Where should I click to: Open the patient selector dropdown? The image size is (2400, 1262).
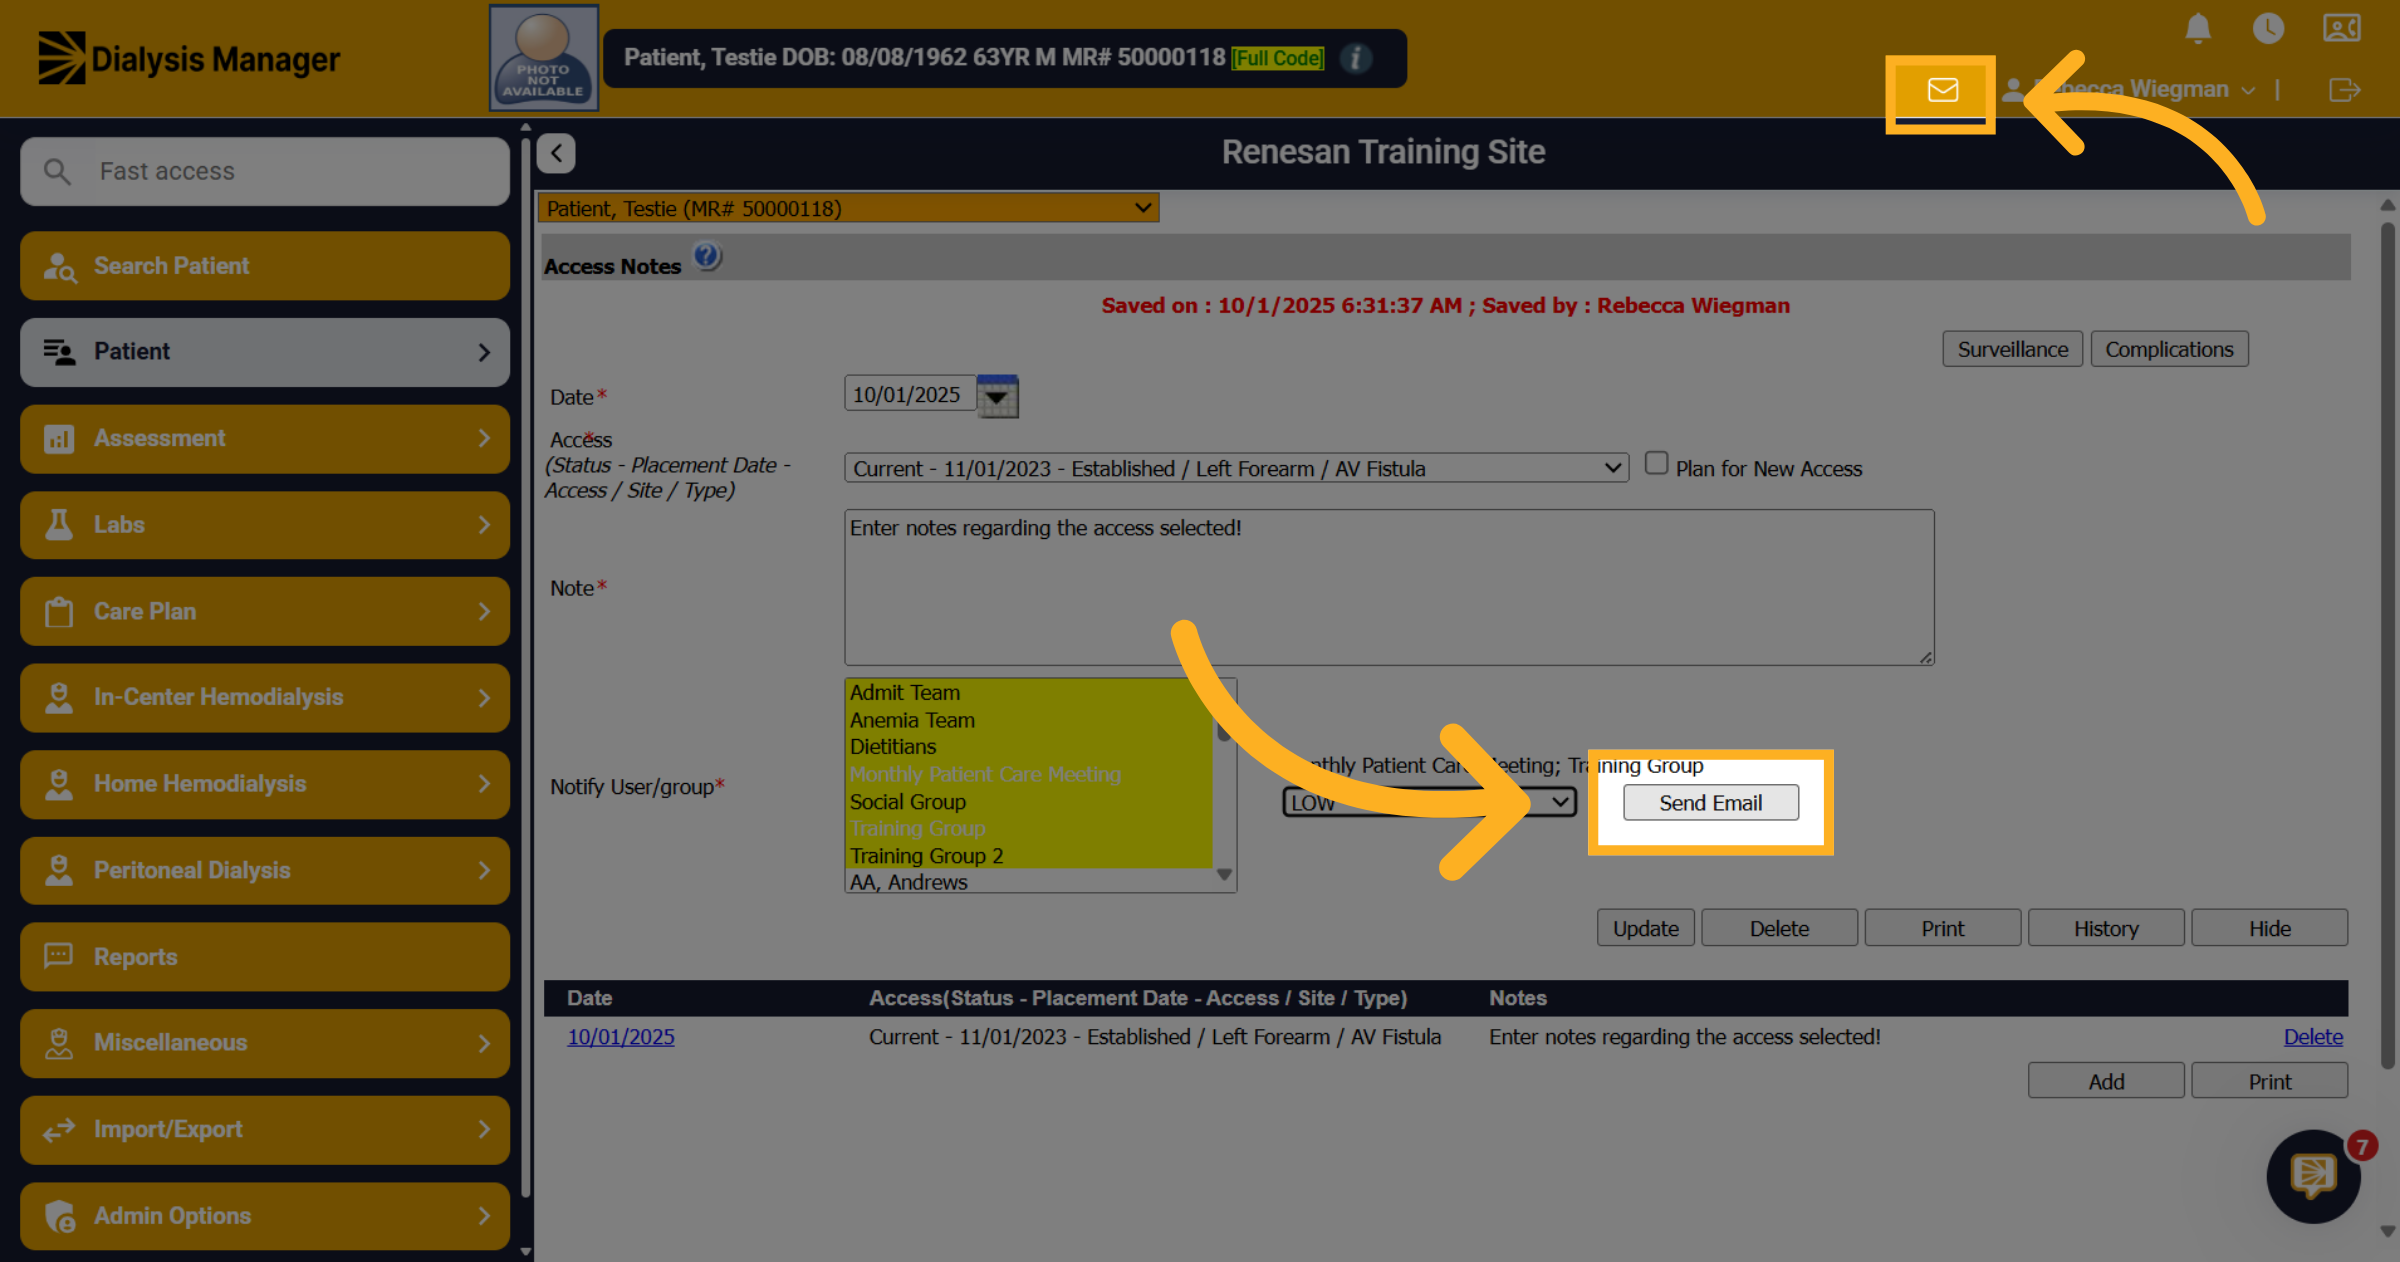click(849, 208)
